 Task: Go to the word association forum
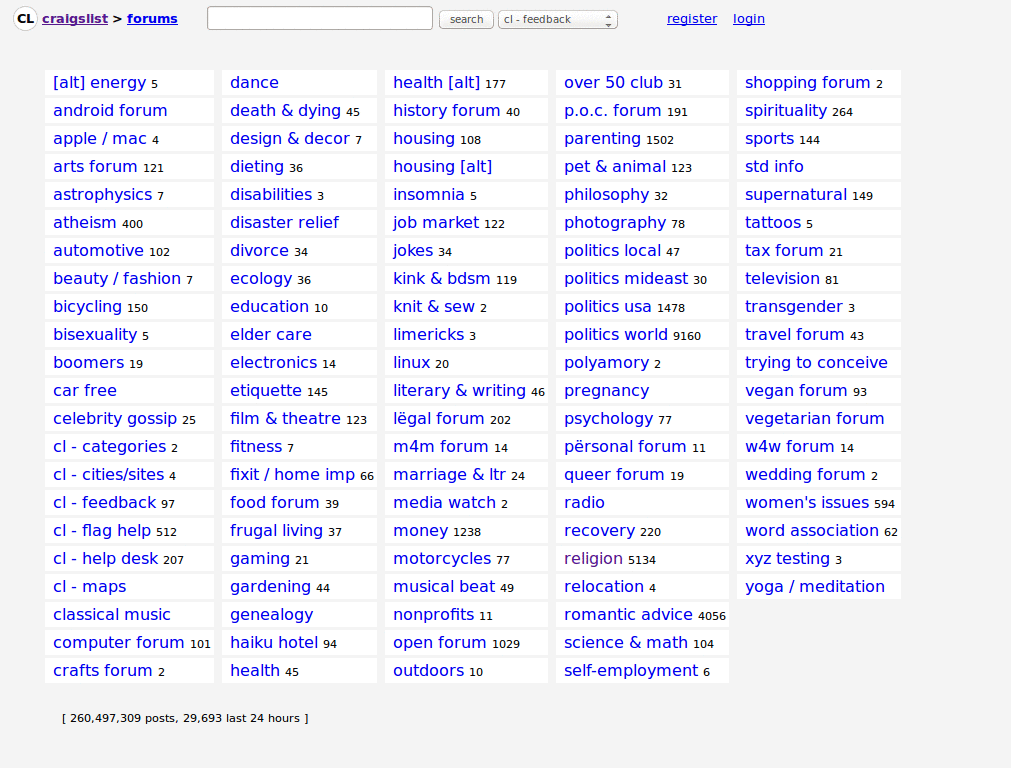click(812, 530)
